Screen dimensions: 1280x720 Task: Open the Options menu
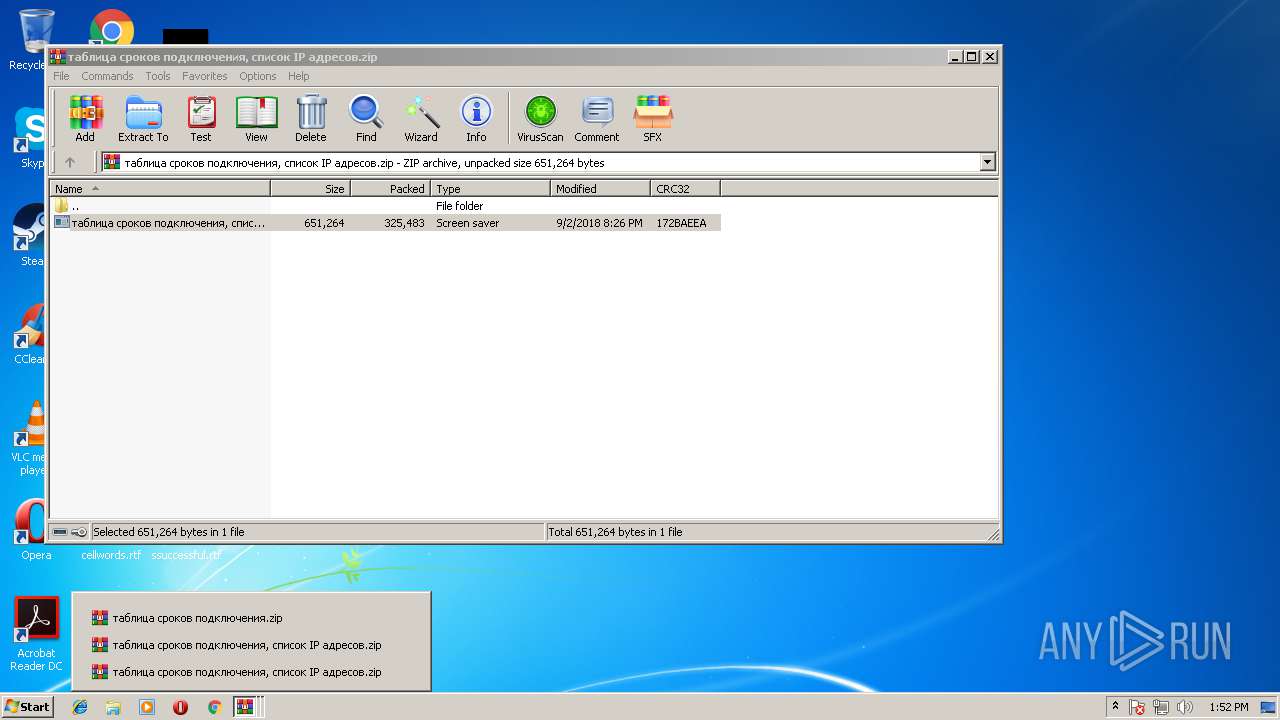[x=258, y=76]
